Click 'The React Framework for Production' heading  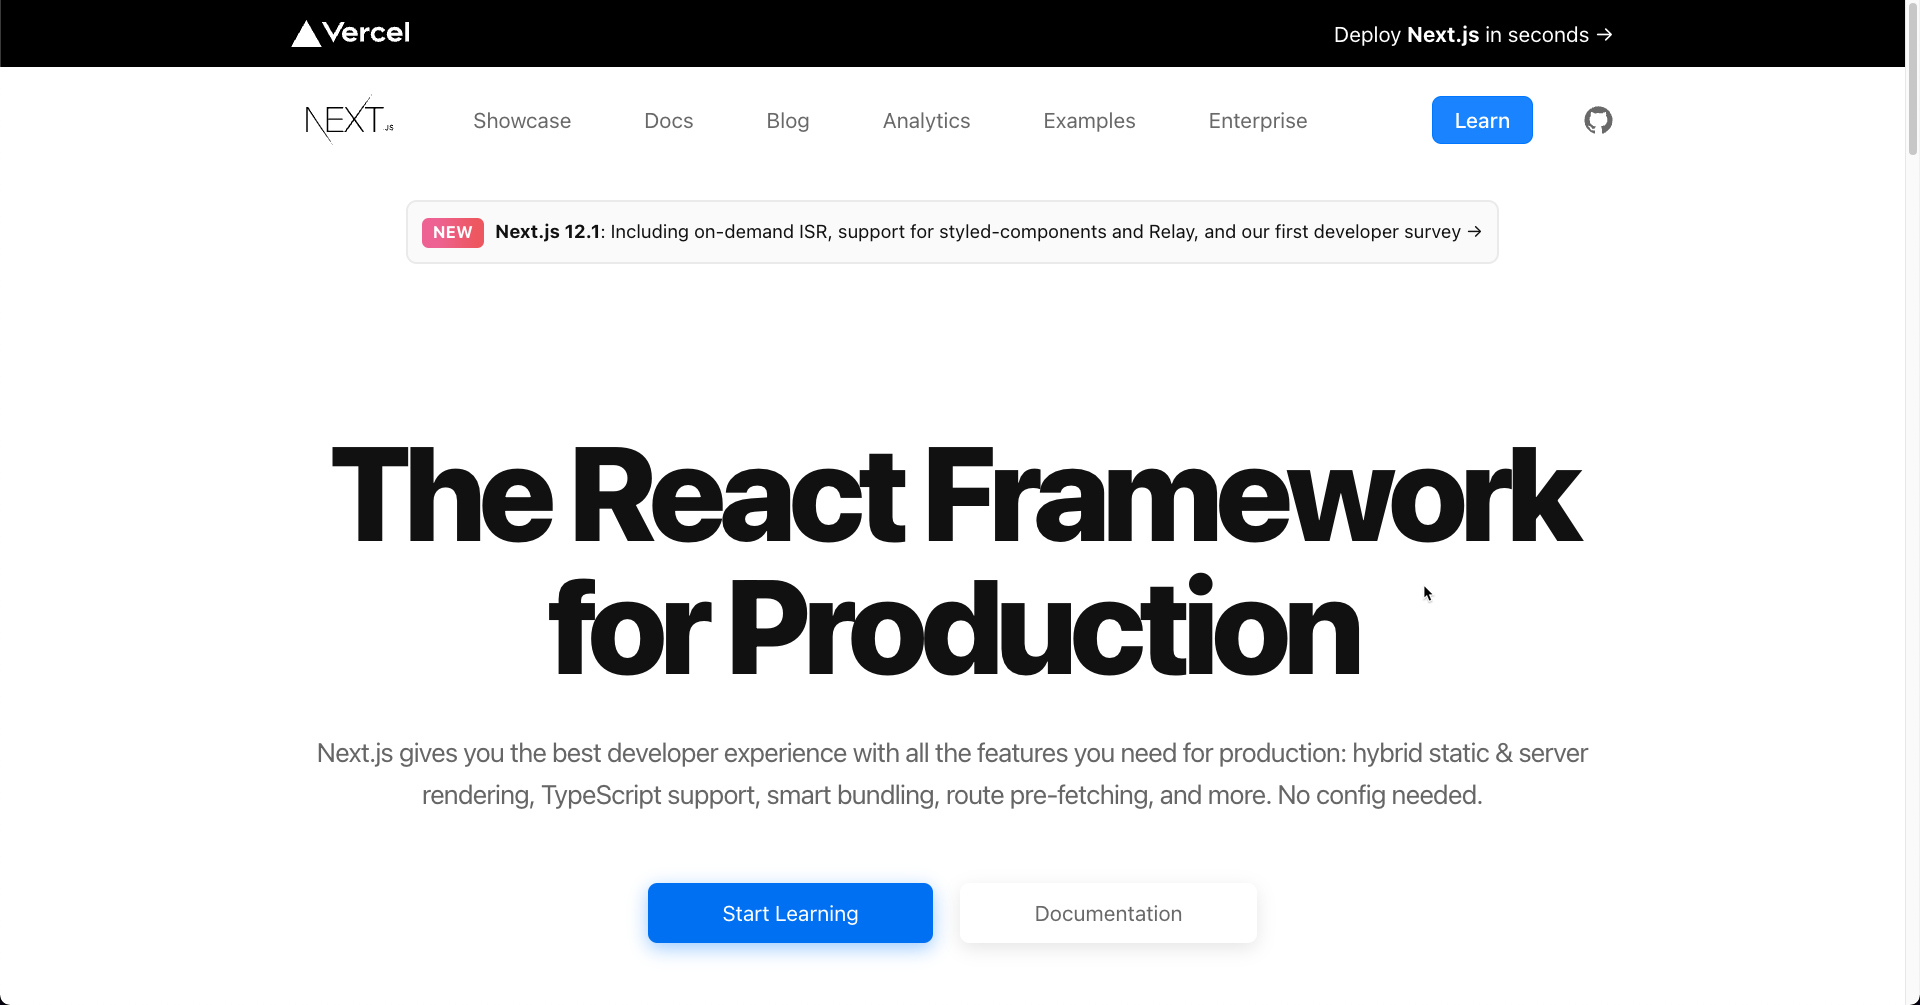click(955, 562)
